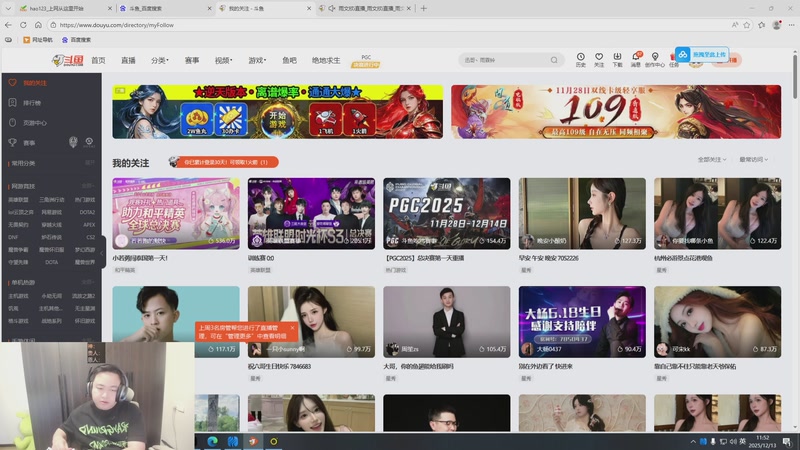Open CS2 category in sidebar
This screenshot has height=450, width=800.
point(90,237)
